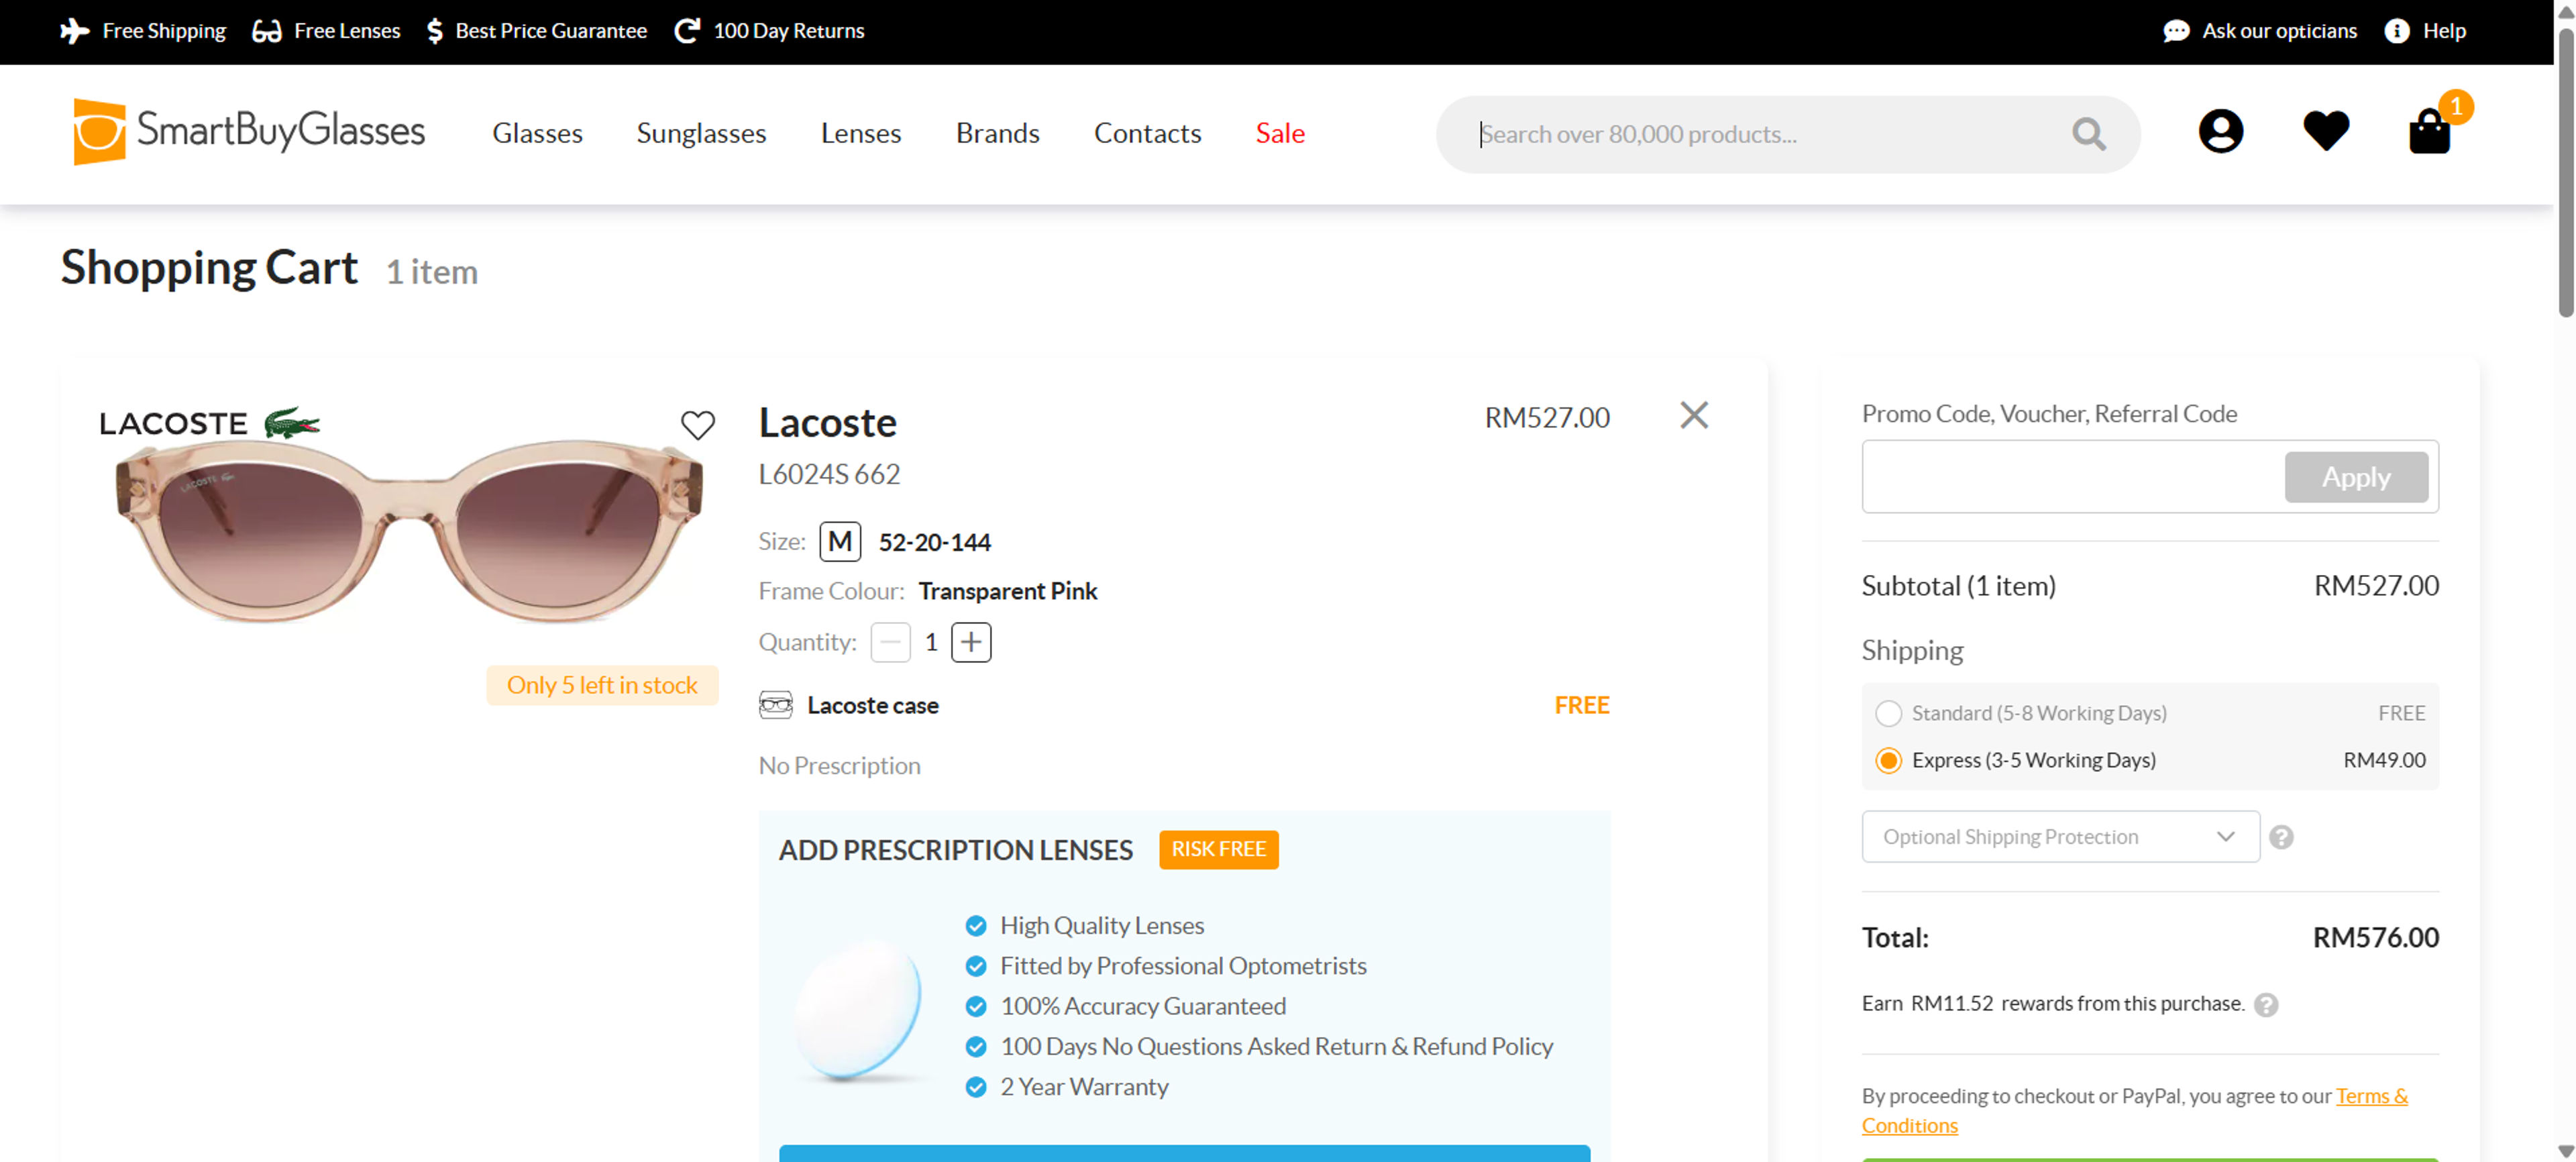
Task: Open the Sale menu
Action: pos(1279,133)
